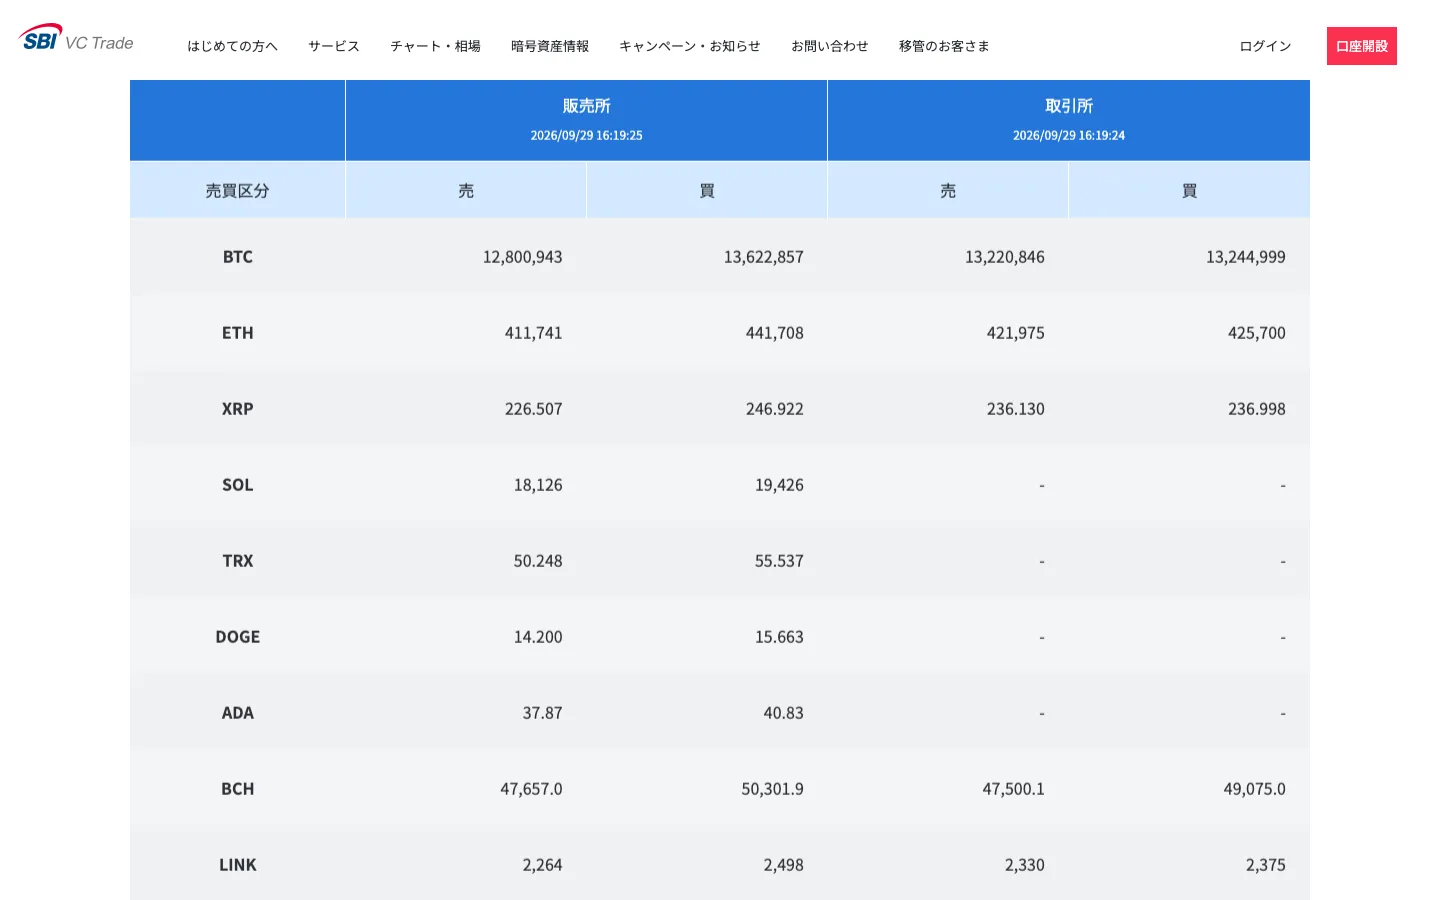1440x900 pixels.
Task: Select TRX sell price 50.248
Action: [538, 561]
